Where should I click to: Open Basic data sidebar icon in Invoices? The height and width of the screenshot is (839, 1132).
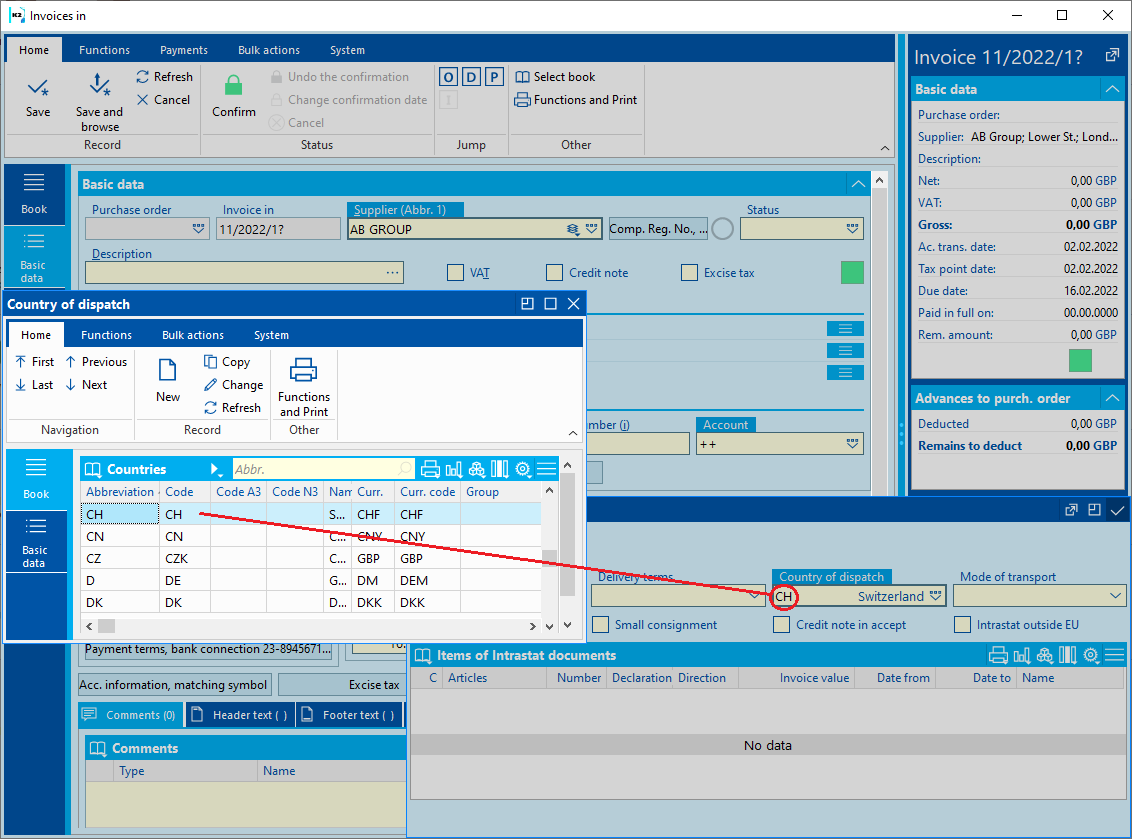(32, 258)
